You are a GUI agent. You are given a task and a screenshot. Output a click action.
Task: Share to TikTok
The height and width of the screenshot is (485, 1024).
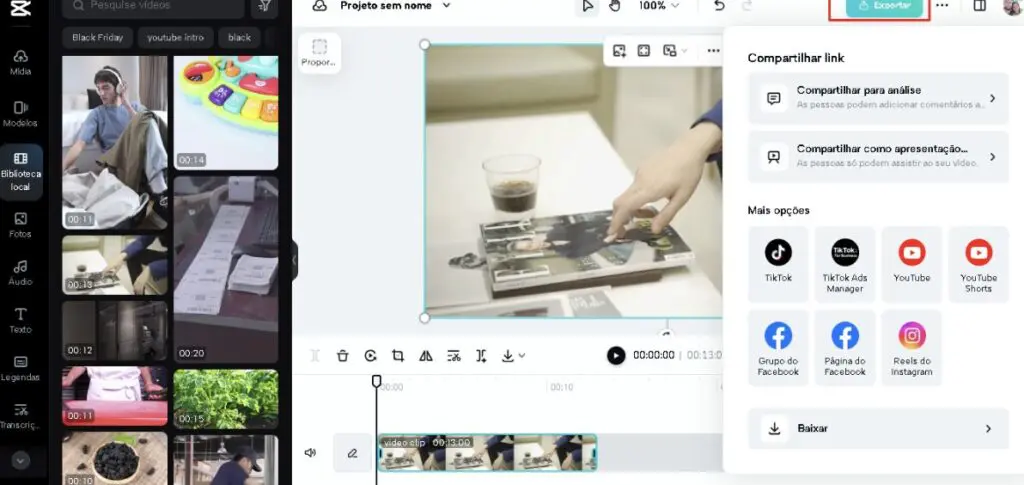[778, 264]
